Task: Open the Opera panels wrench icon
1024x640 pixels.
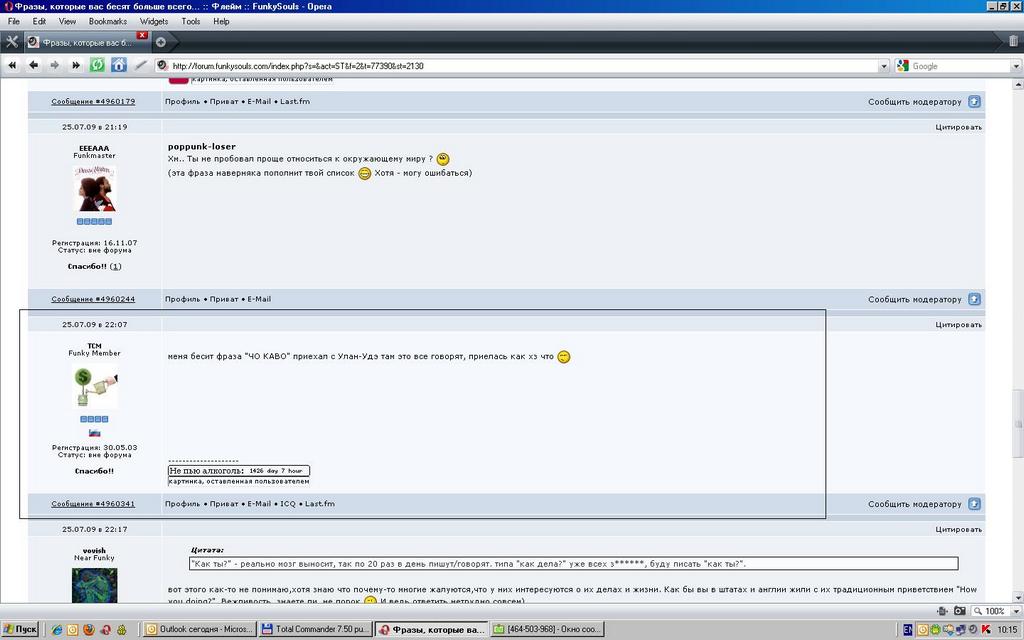Action: point(12,42)
